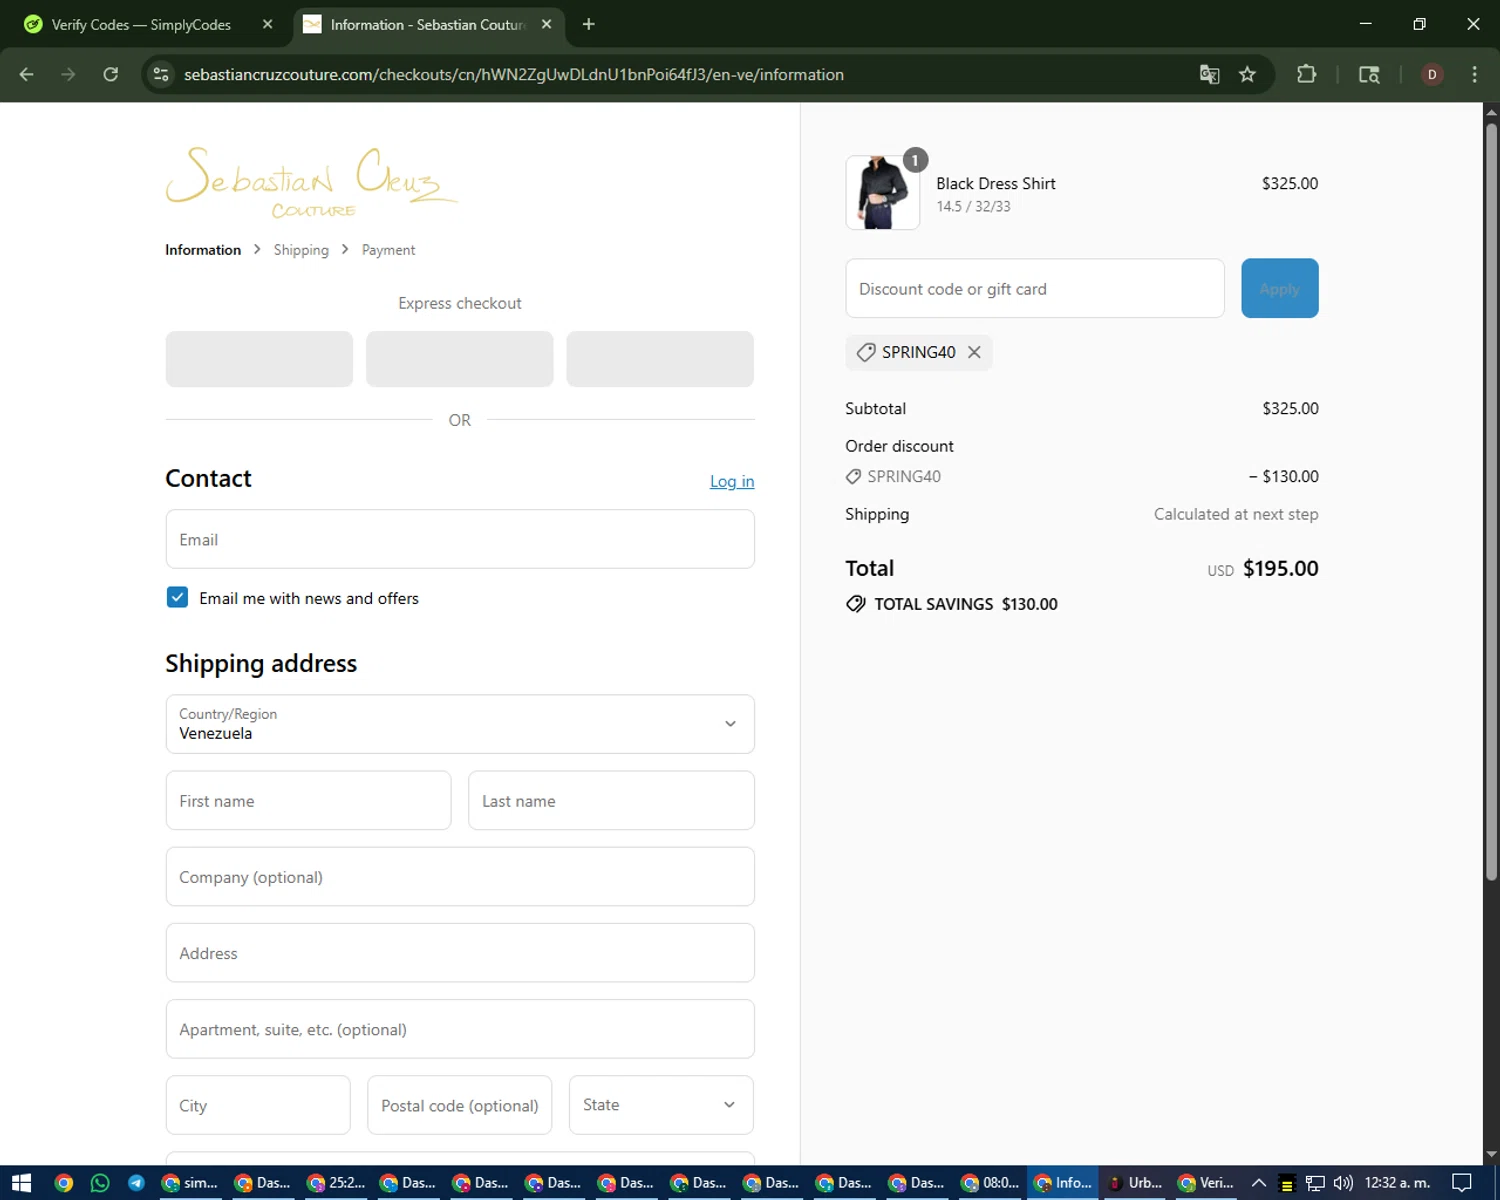Click 'Calculated at next step' shipping text
Image resolution: width=1500 pixels, height=1200 pixels.
pyautogui.click(x=1236, y=514)
